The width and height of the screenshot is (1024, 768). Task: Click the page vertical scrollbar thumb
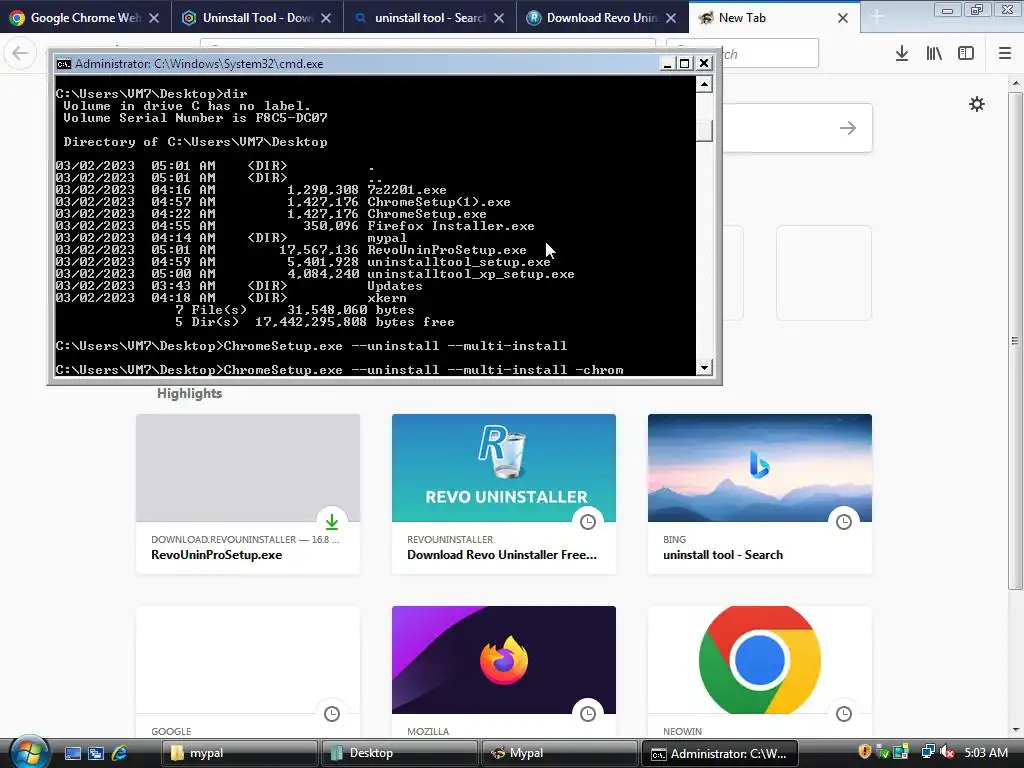click(x=1016, y=340)
